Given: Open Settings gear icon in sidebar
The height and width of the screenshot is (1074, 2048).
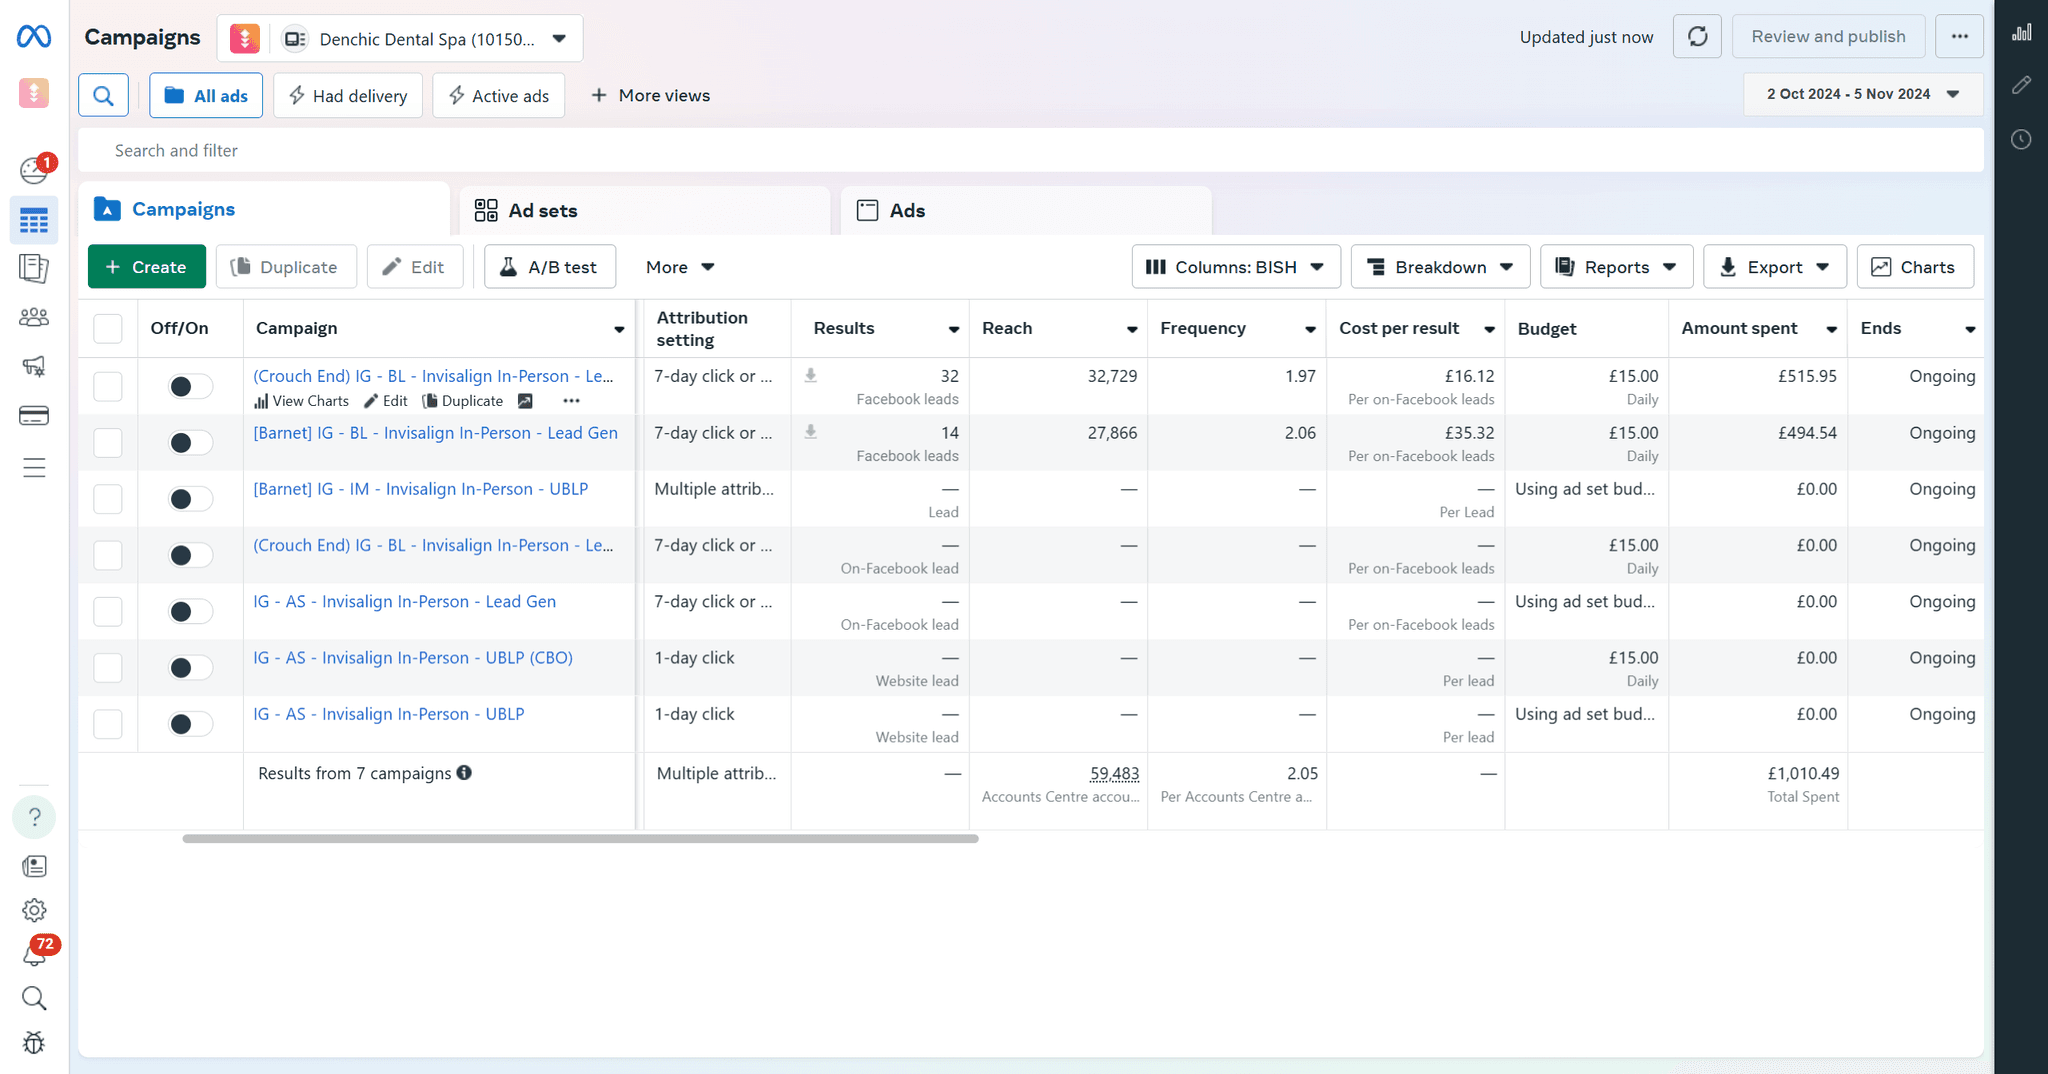Looking at the screenshot, I should [x=34, y=910].
